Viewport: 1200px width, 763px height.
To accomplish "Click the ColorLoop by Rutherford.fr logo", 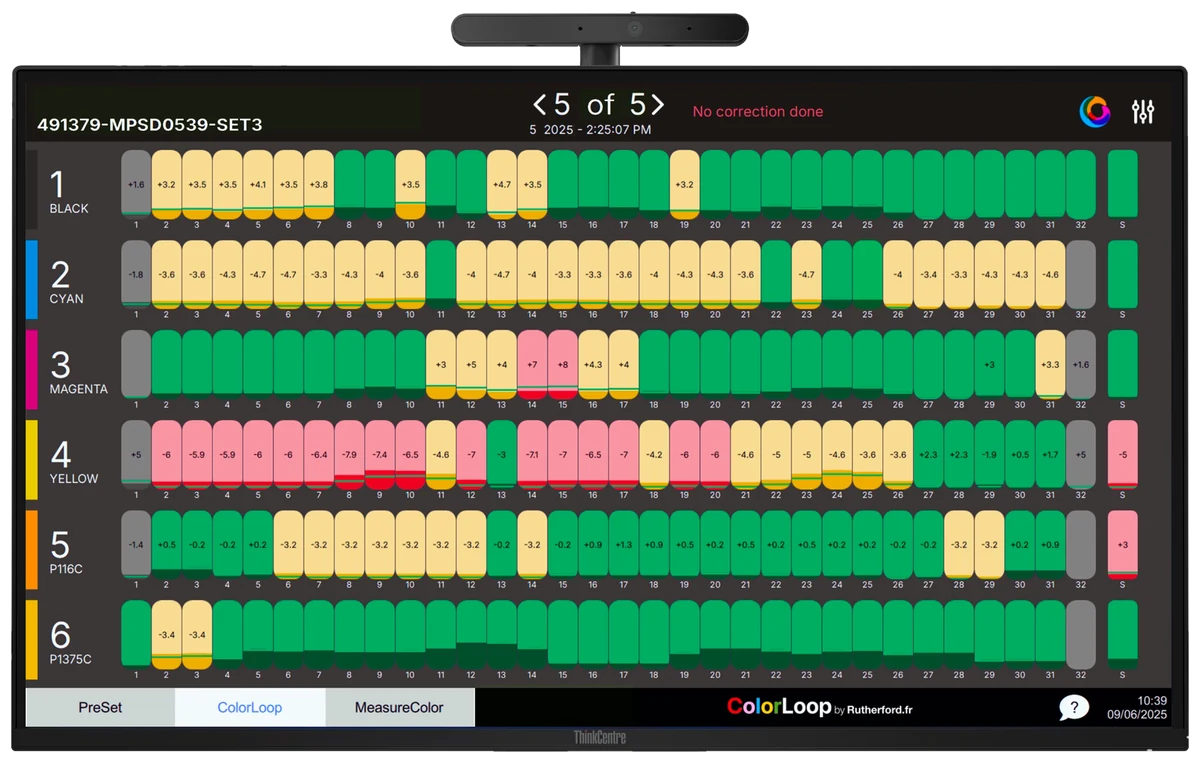I will tap(819, 707).
